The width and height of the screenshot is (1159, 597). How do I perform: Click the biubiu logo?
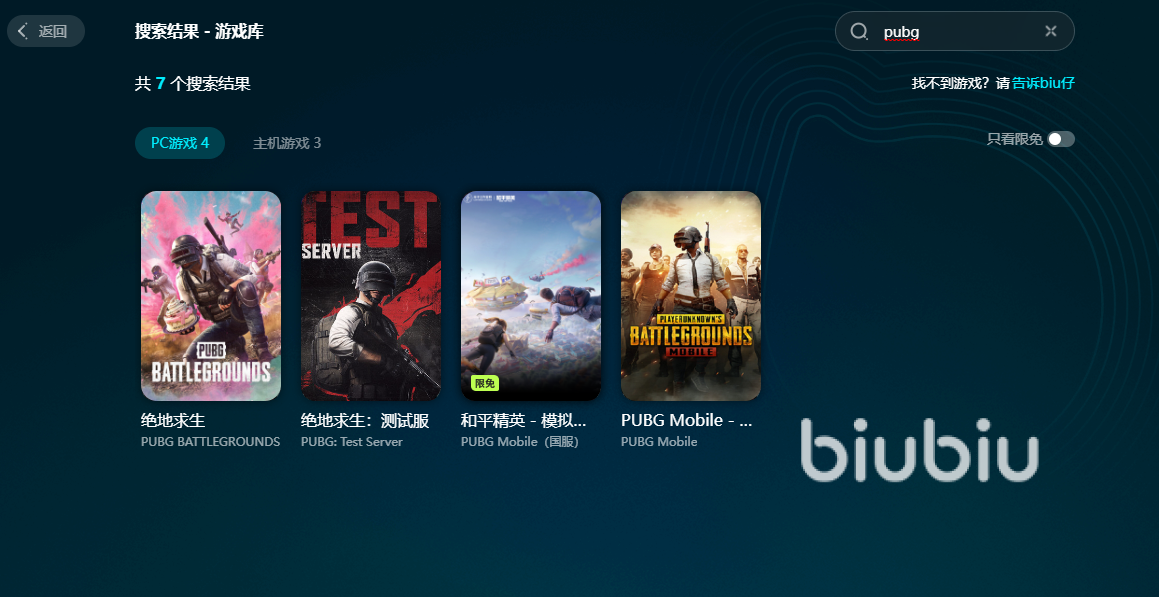point(920,449)
